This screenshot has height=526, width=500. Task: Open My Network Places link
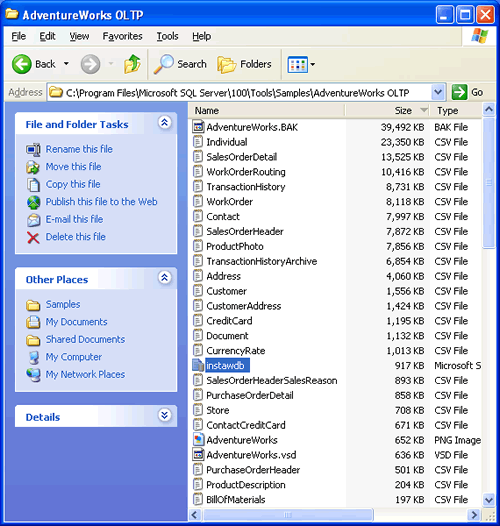85,374
